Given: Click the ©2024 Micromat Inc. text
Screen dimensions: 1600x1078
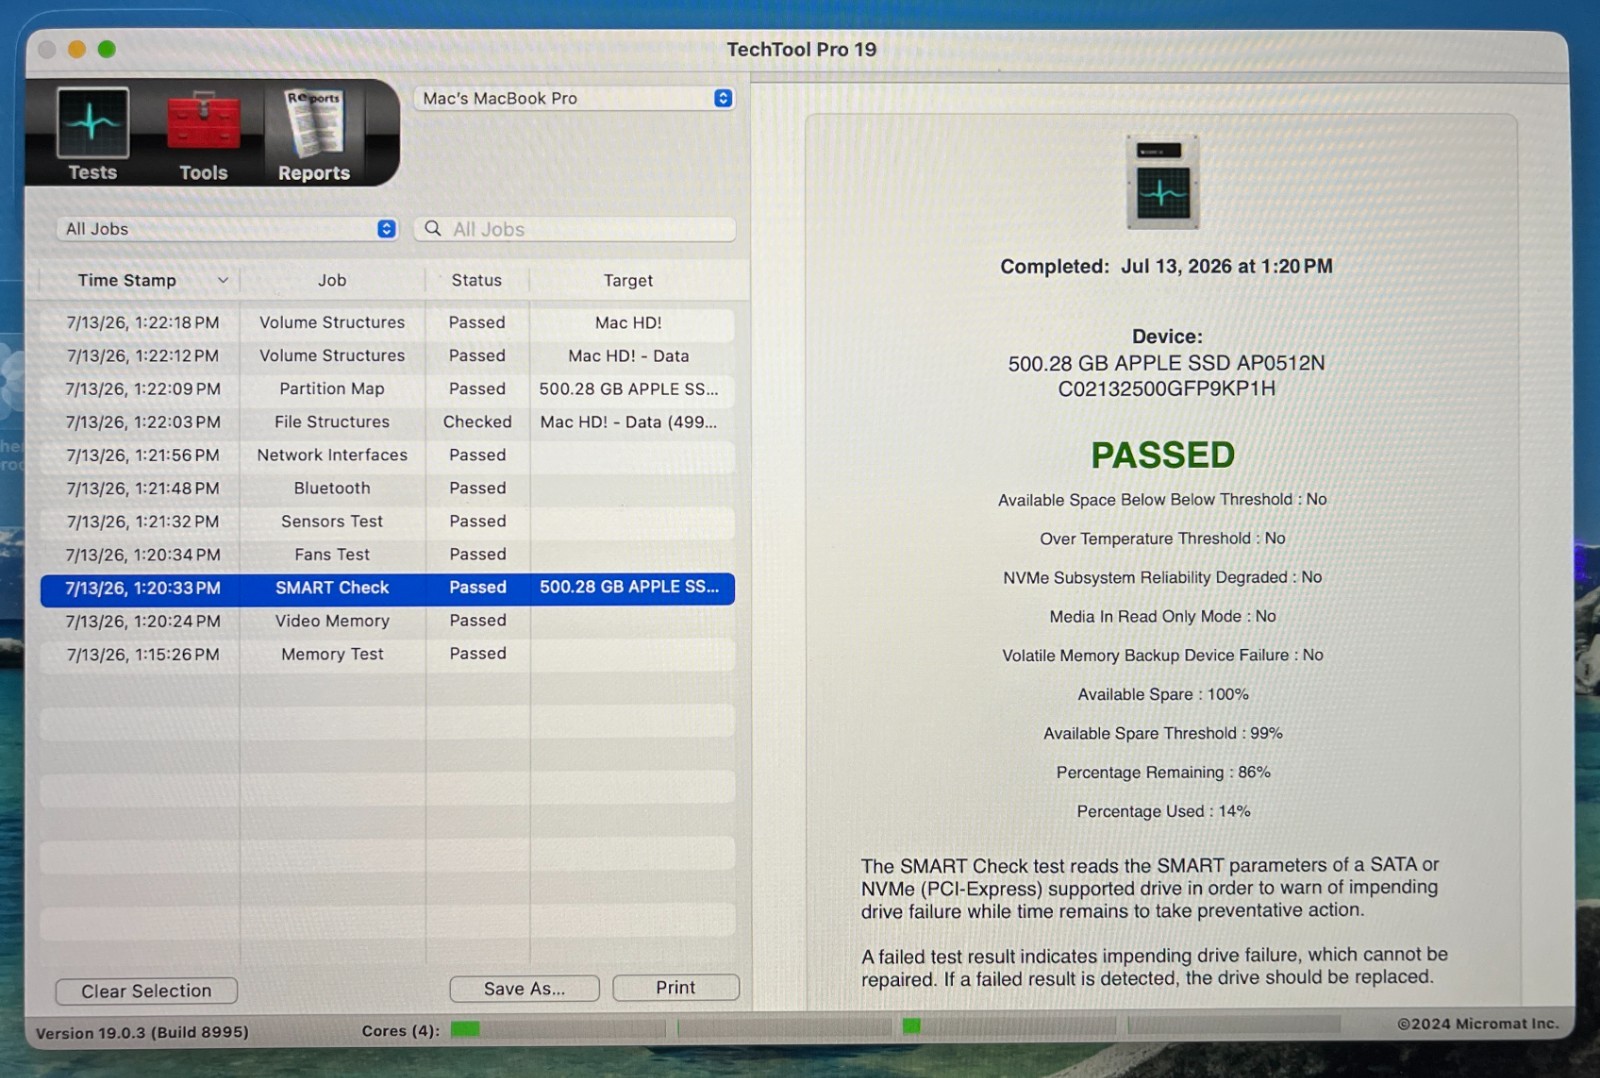Looking at the screenshot, I should [1477, 1023].
